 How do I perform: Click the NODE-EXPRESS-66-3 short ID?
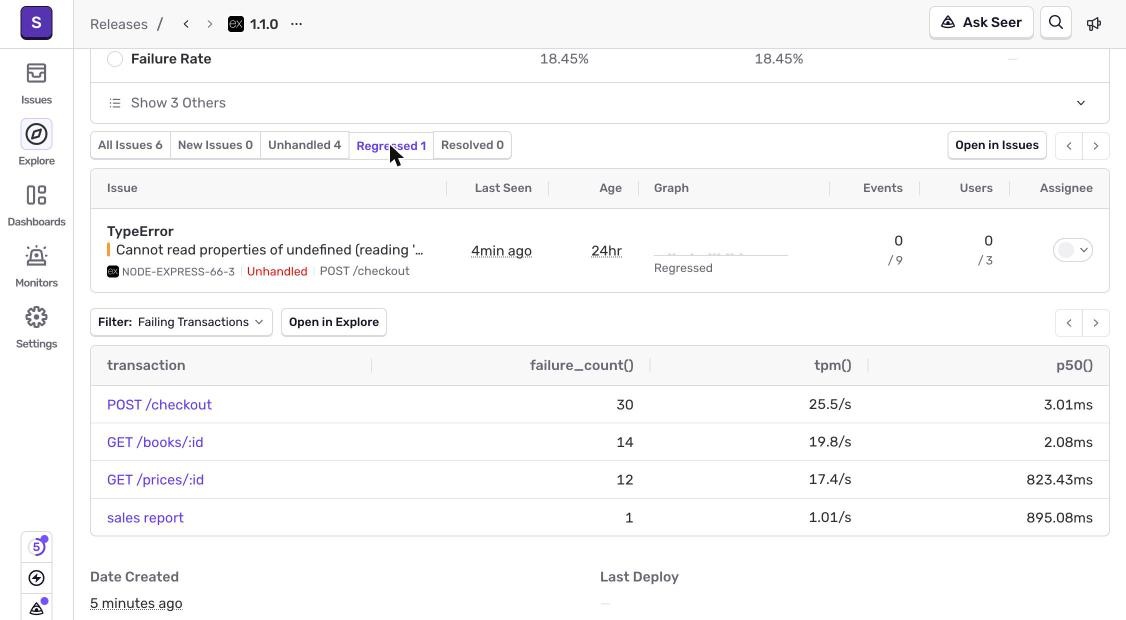178,272
